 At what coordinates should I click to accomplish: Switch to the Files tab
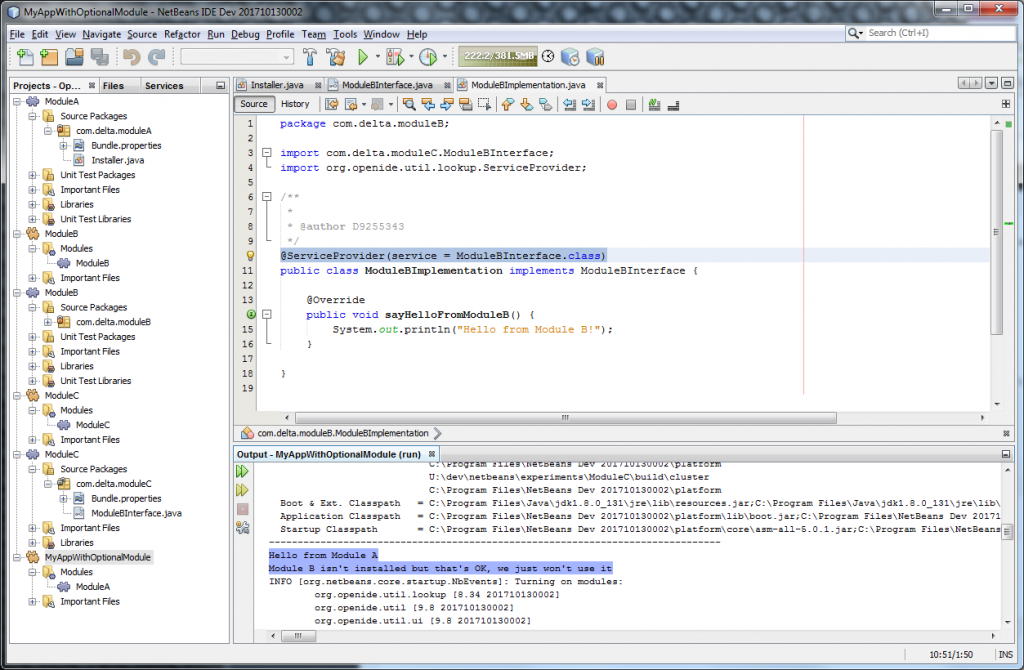(x=113, y=86)
